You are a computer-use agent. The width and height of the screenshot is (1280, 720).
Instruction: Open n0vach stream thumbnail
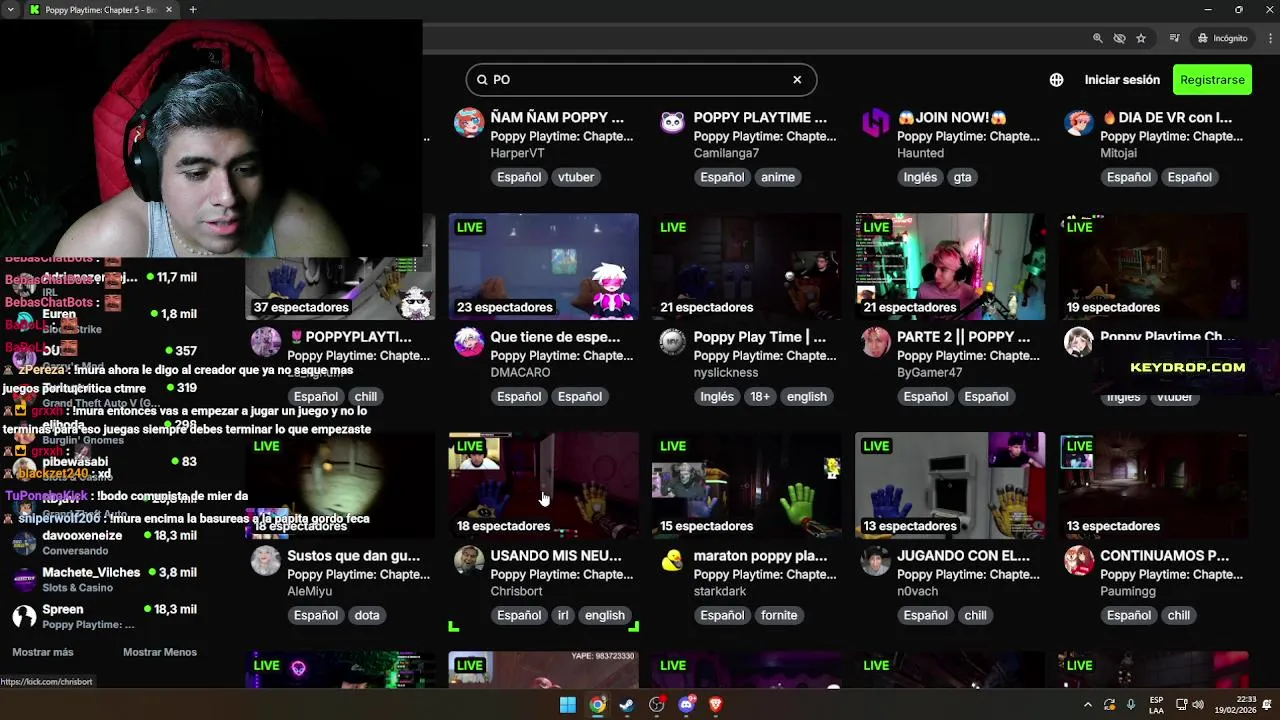[950, 485]
